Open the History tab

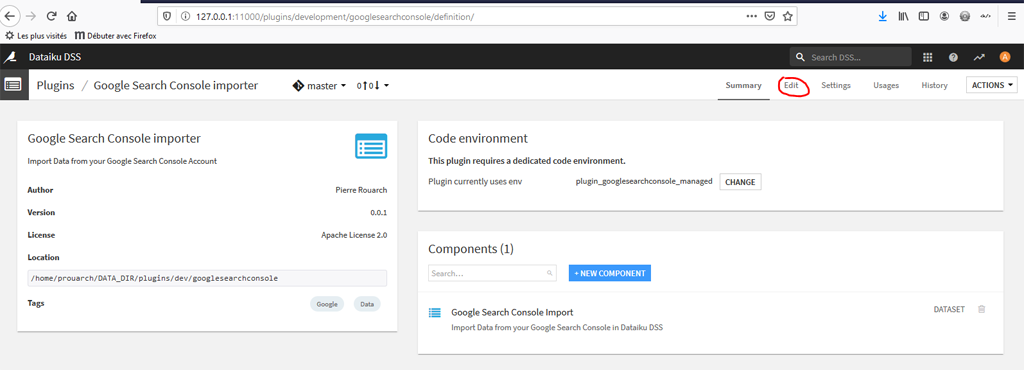click(x=935, y=85)
